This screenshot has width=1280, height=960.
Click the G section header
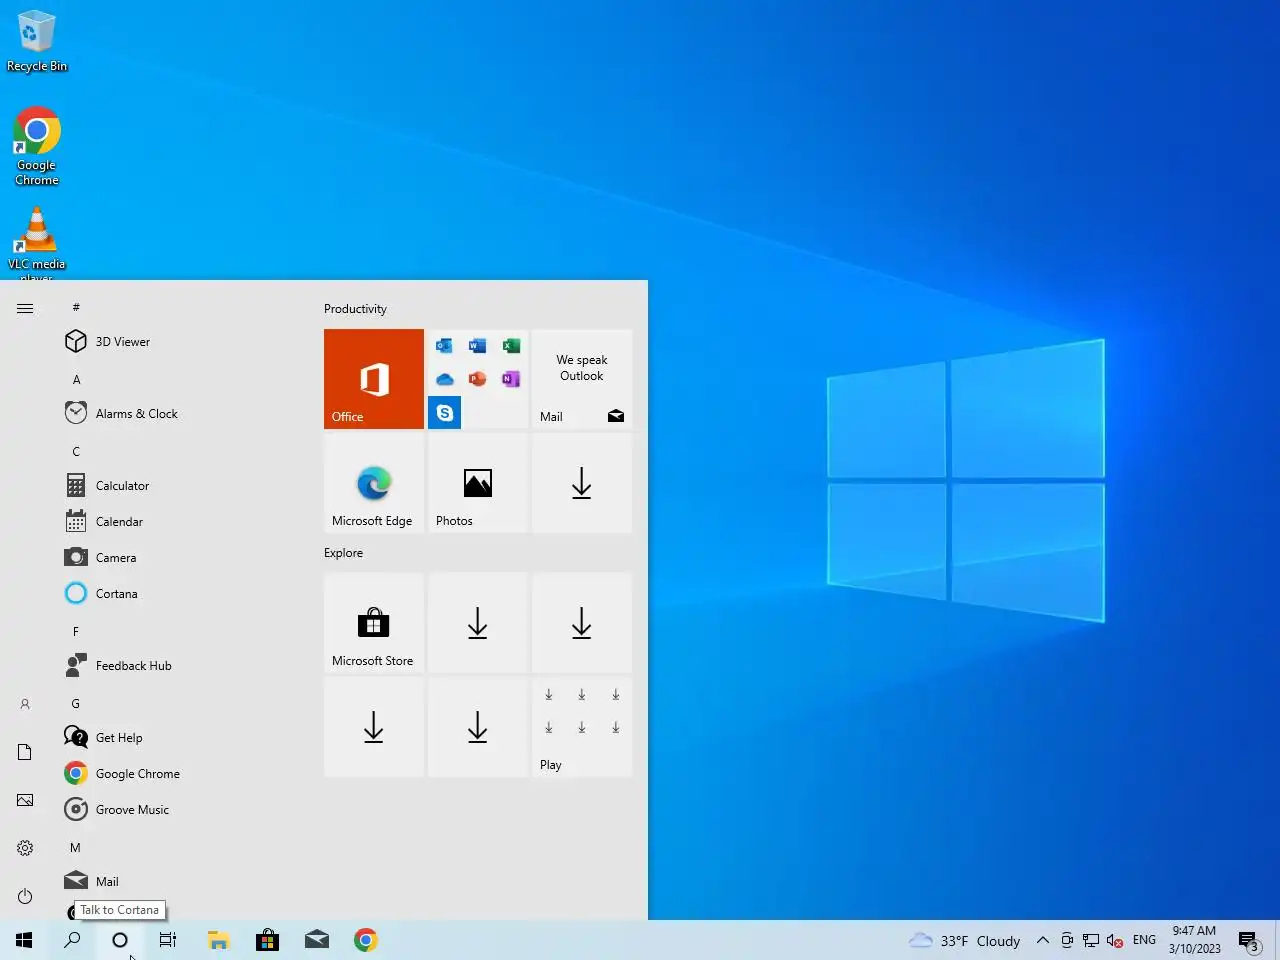(76, 704)
